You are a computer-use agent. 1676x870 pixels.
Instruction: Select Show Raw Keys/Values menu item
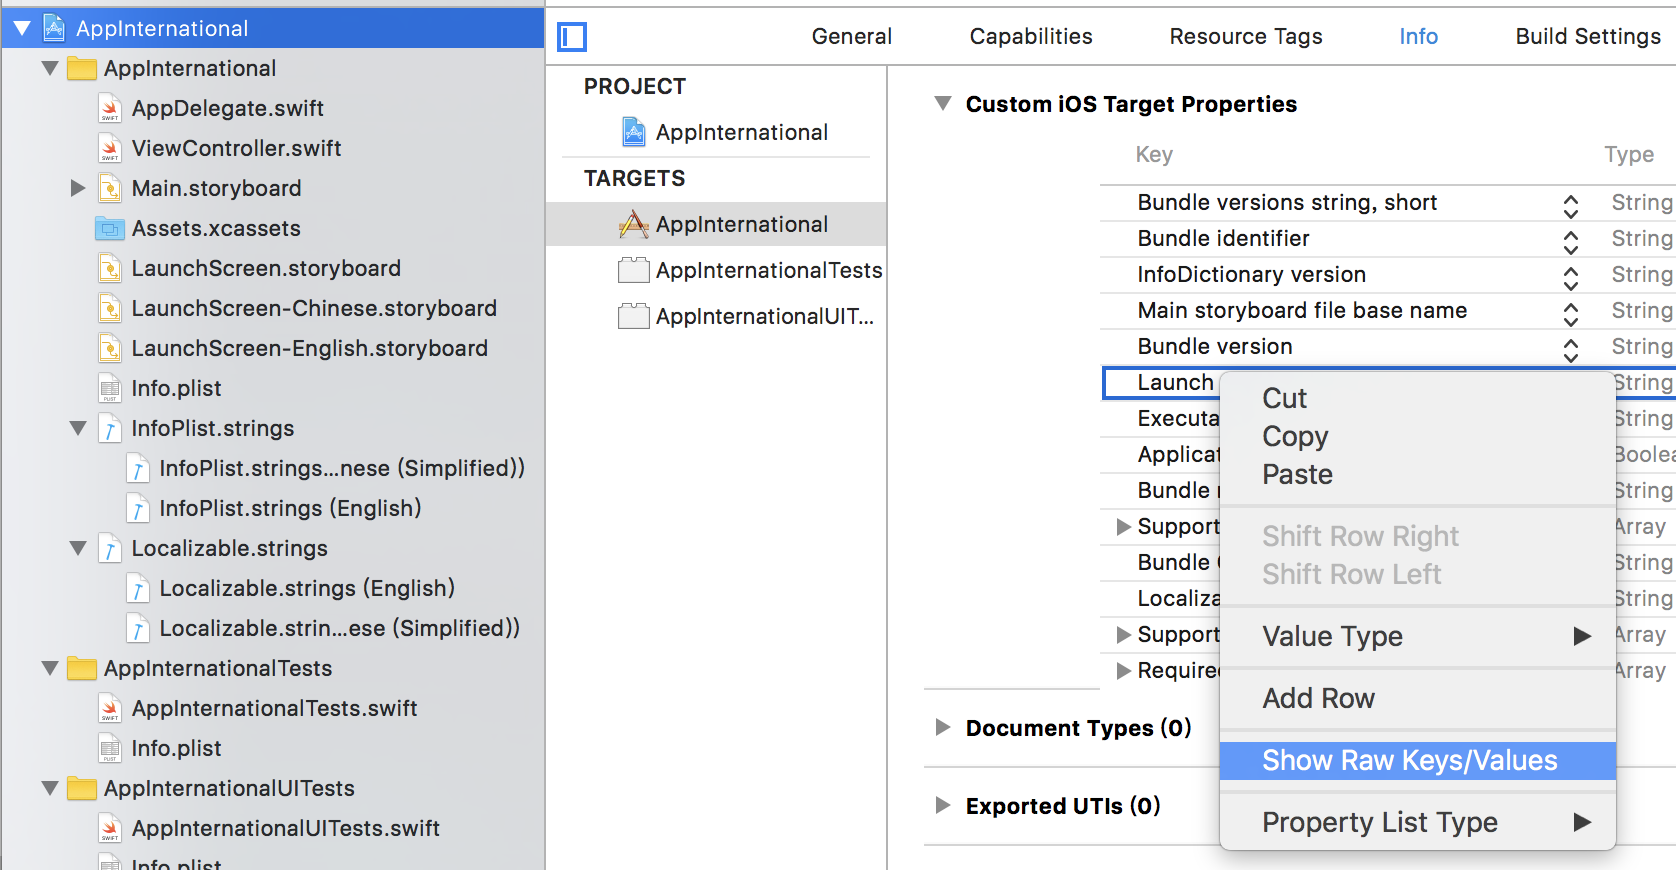(x=1418, y=760)
